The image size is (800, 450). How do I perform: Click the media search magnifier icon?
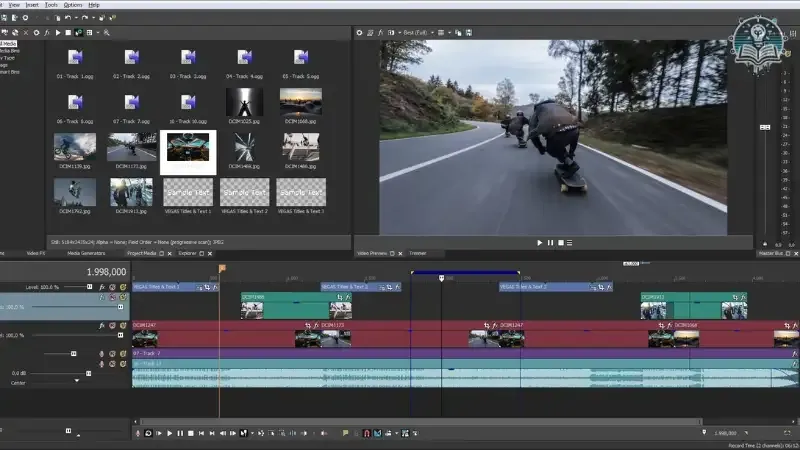tap(107, 33)
